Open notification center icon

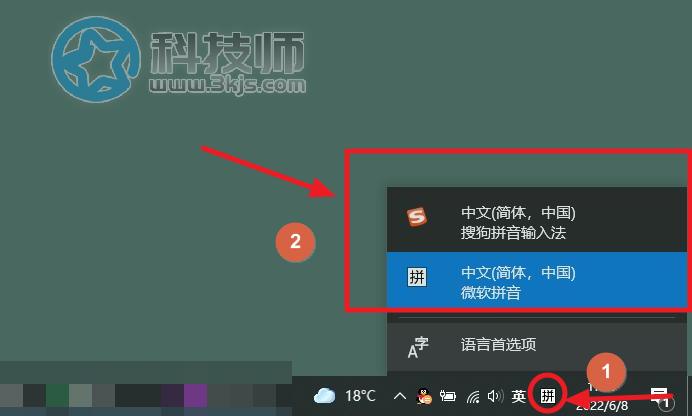click(x=660, y=397)
